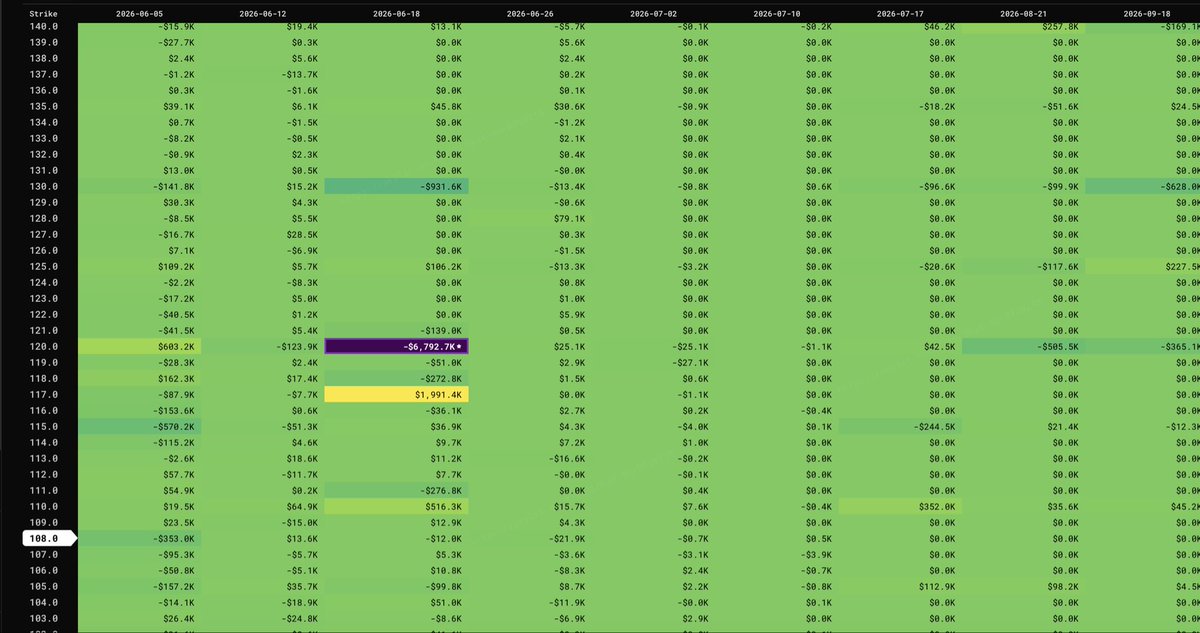The image size is (1200, 633).
Task: Click the 120.0 strike row label
Action: [44, 346]
